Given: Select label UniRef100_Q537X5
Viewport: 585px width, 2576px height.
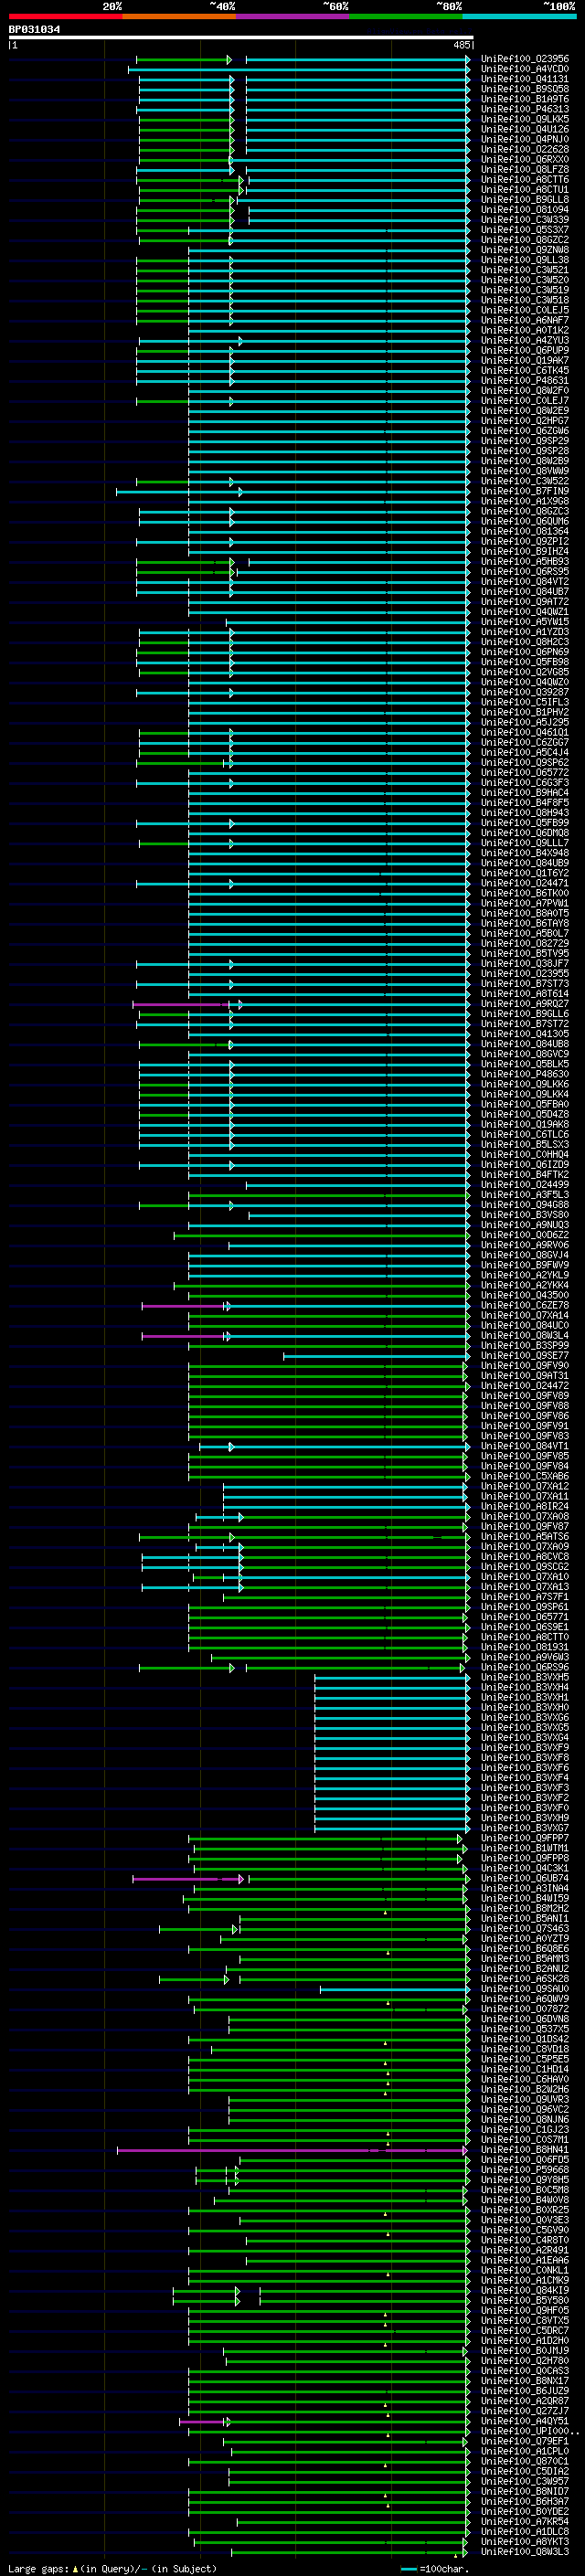Looking at the screenshot, I should tap(524, 2030).
